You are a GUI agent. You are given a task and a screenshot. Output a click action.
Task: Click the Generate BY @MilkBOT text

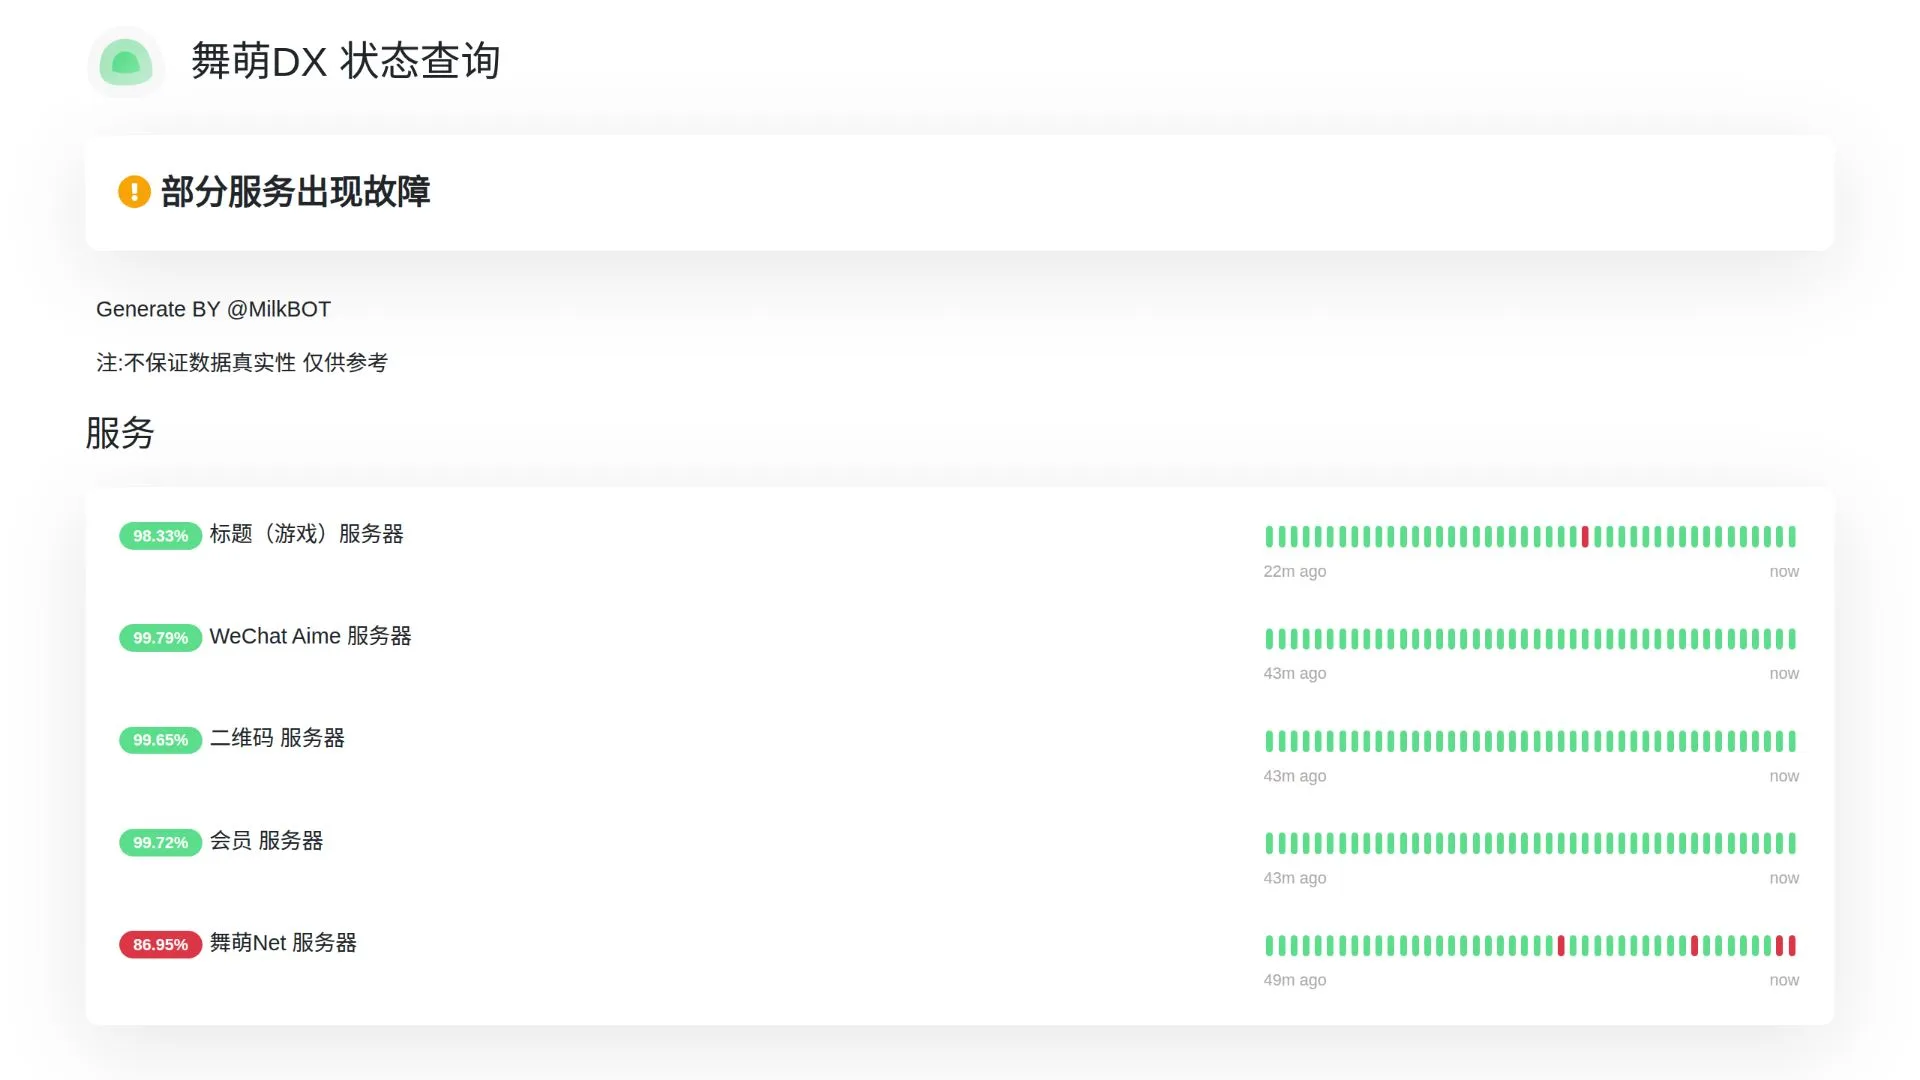tap(213, 309)
